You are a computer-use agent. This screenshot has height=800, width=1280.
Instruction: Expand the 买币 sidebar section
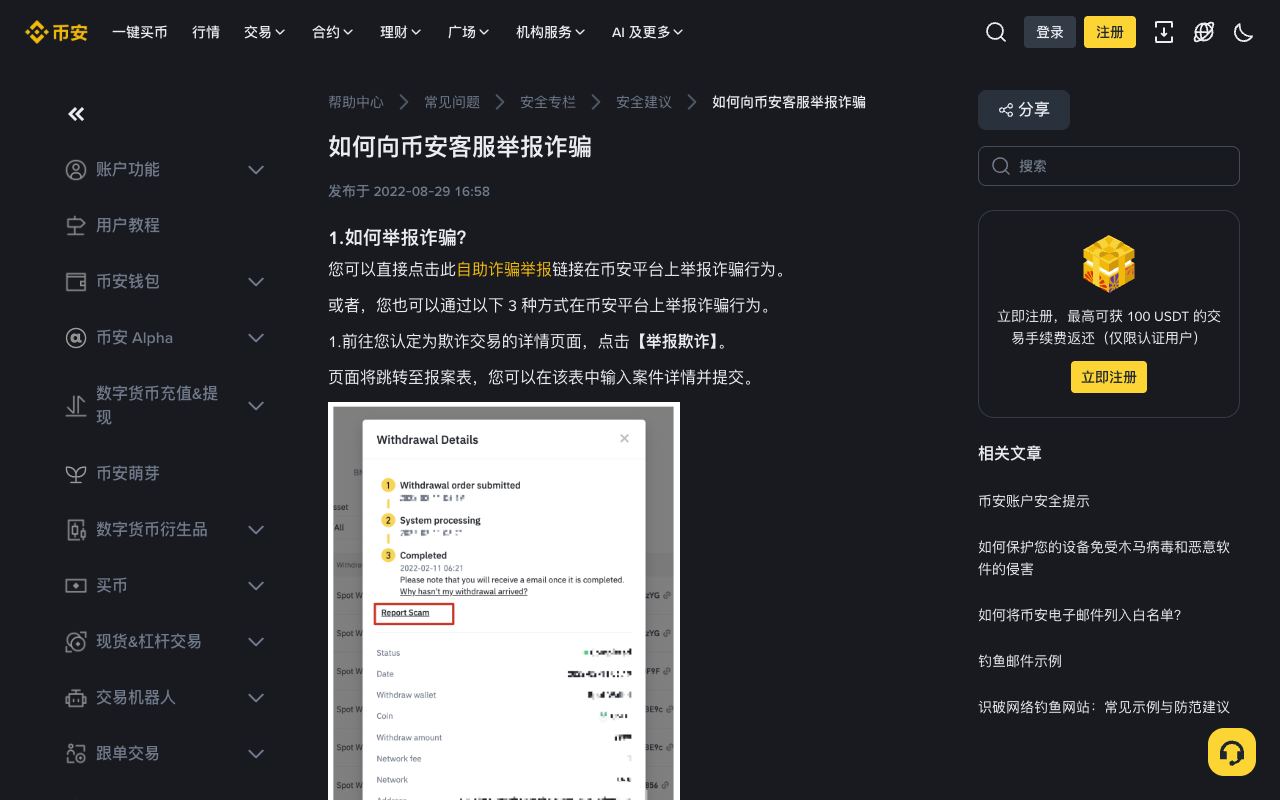[x=256, y=586]
